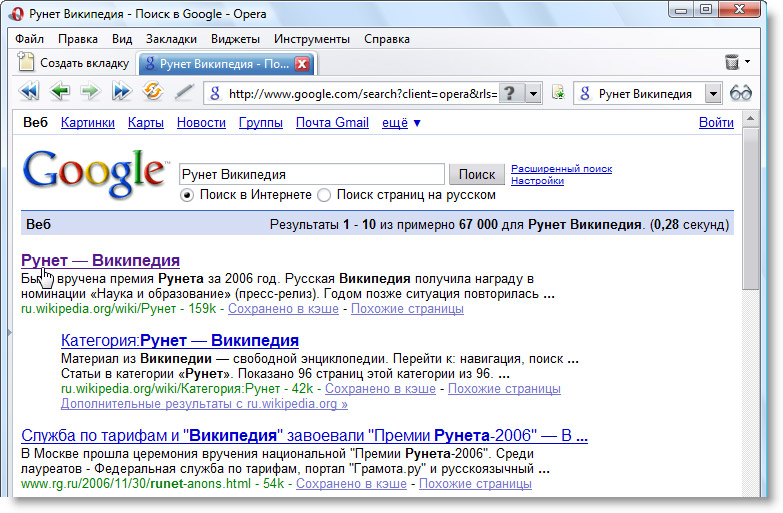Viewport: 783px width, 513px height.
Task: Open the Настройки link
Action: pyautogui.click(x=537, y=181)
